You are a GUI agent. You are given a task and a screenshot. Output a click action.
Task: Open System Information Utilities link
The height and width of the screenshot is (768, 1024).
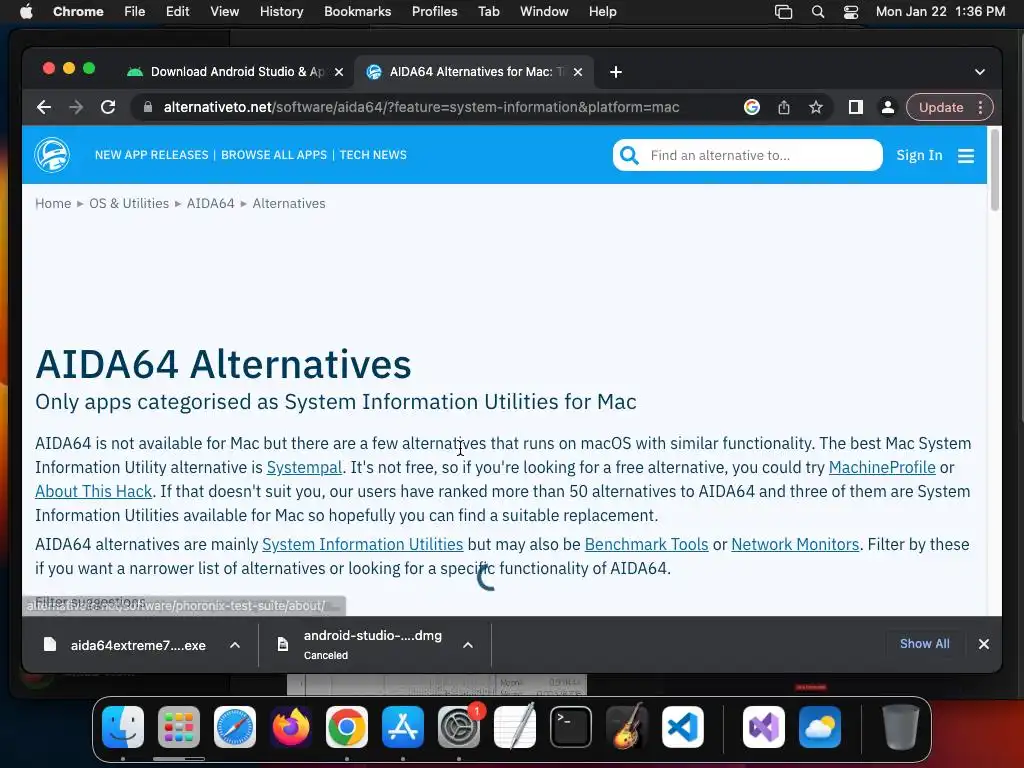pyautogui.click(x=362, y=544)
